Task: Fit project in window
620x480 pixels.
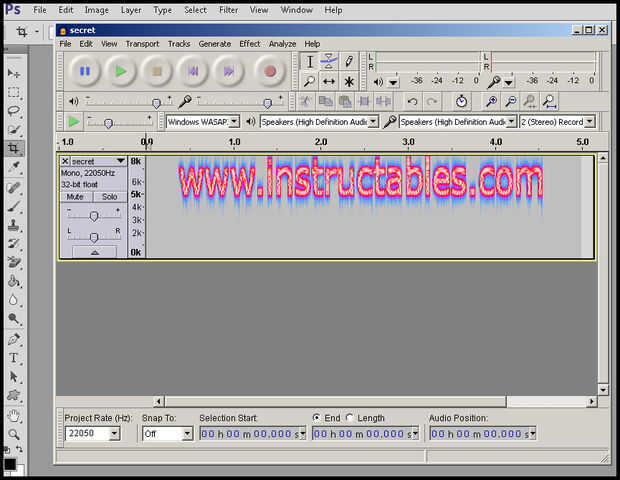Action: pos(549,102)
